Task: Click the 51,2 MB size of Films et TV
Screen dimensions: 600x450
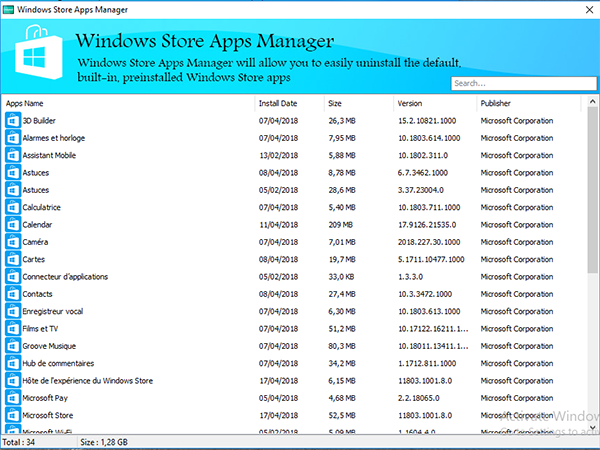Action: [342, 329]
